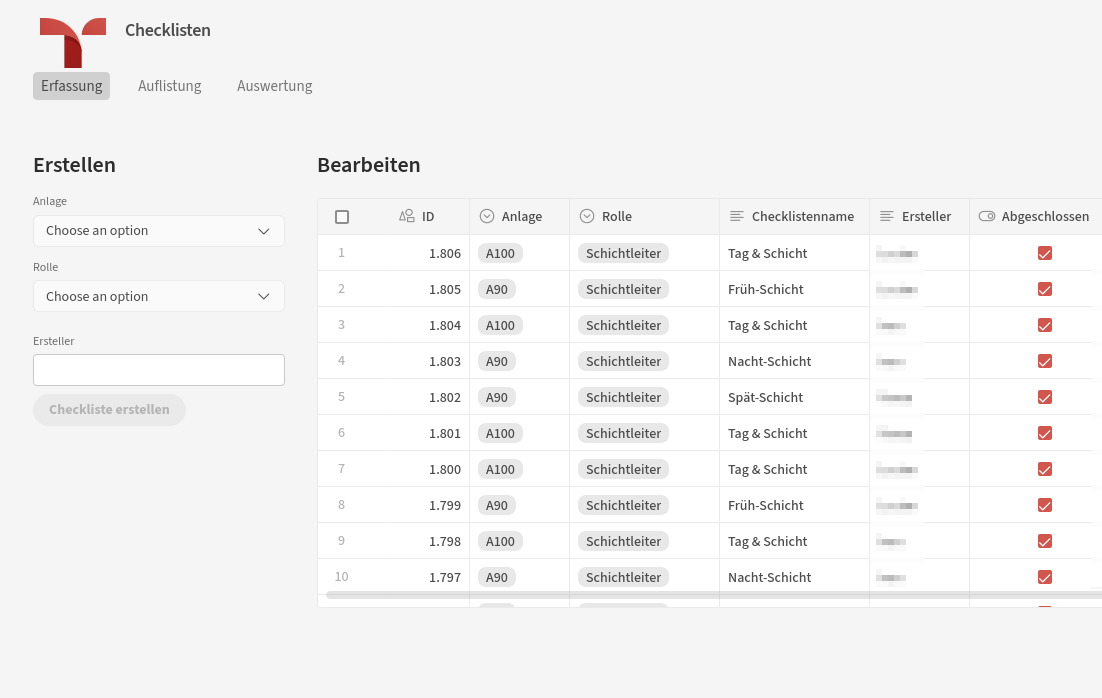
Task: Click the Früh-Schicht name in row 1.799
Action: tap(765, 505)
